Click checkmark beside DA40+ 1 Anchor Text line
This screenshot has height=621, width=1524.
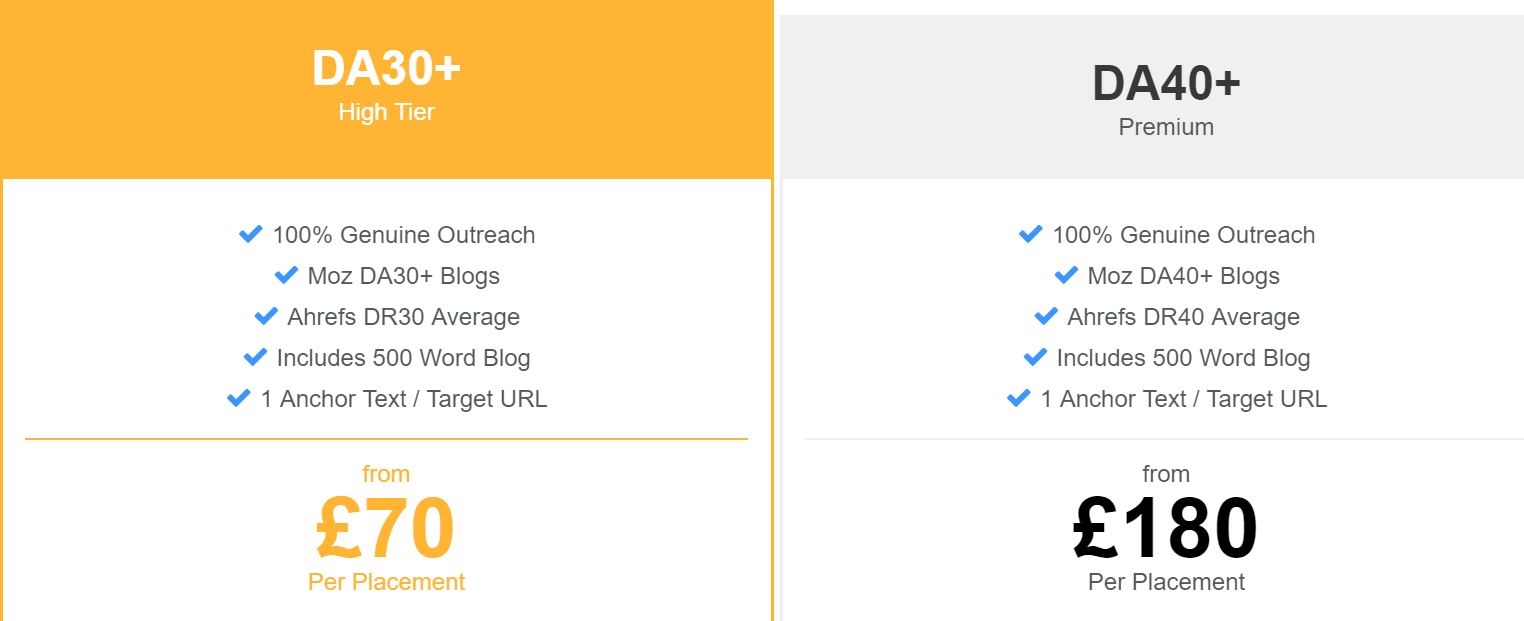(x=1019, y=398)
